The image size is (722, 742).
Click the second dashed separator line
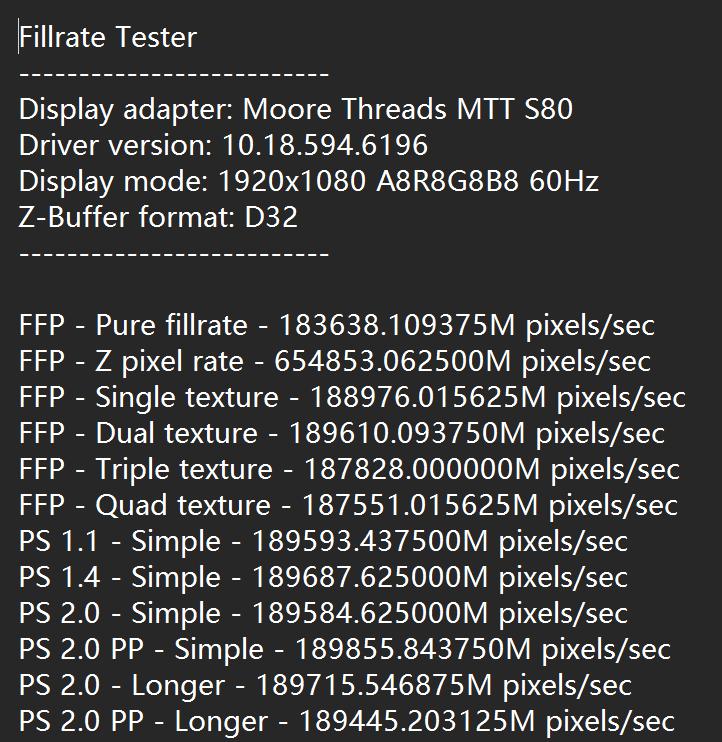(174, 253)
